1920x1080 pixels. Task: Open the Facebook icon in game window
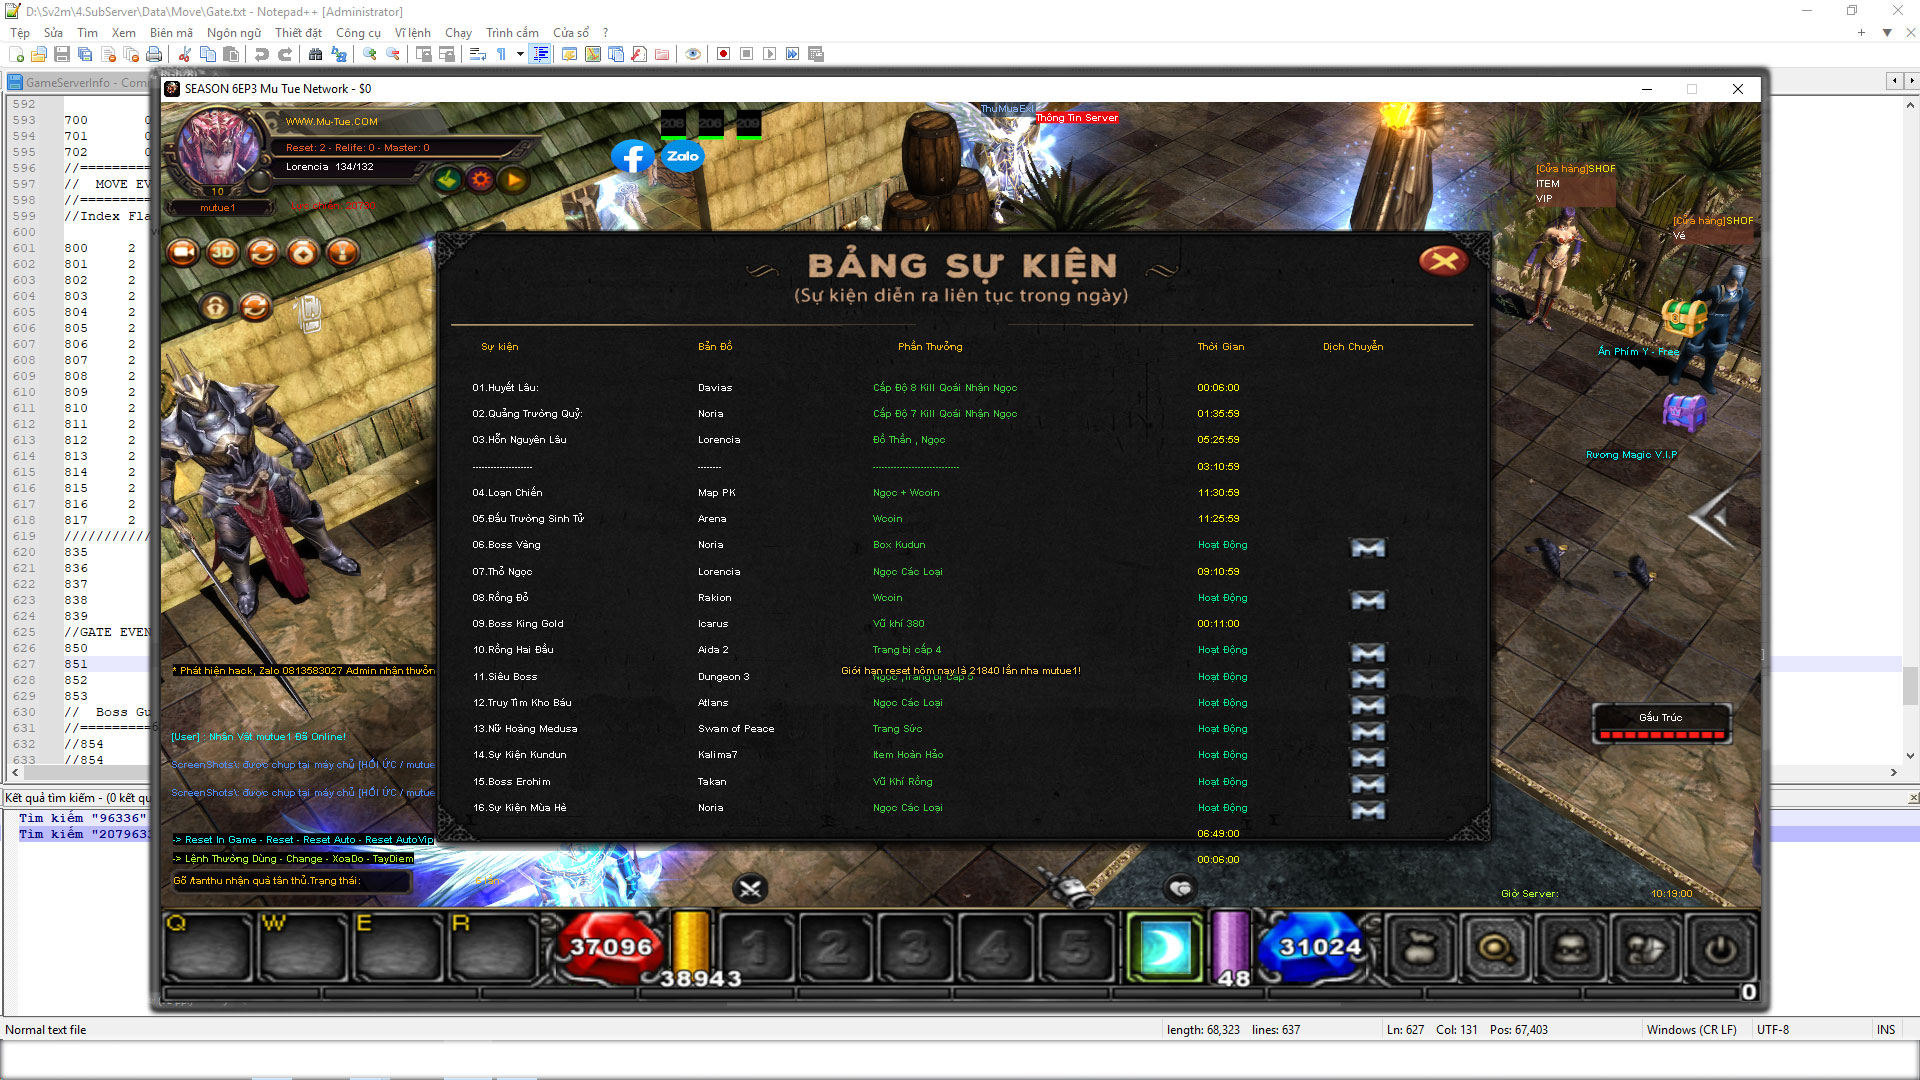click(x=633, y=157)
